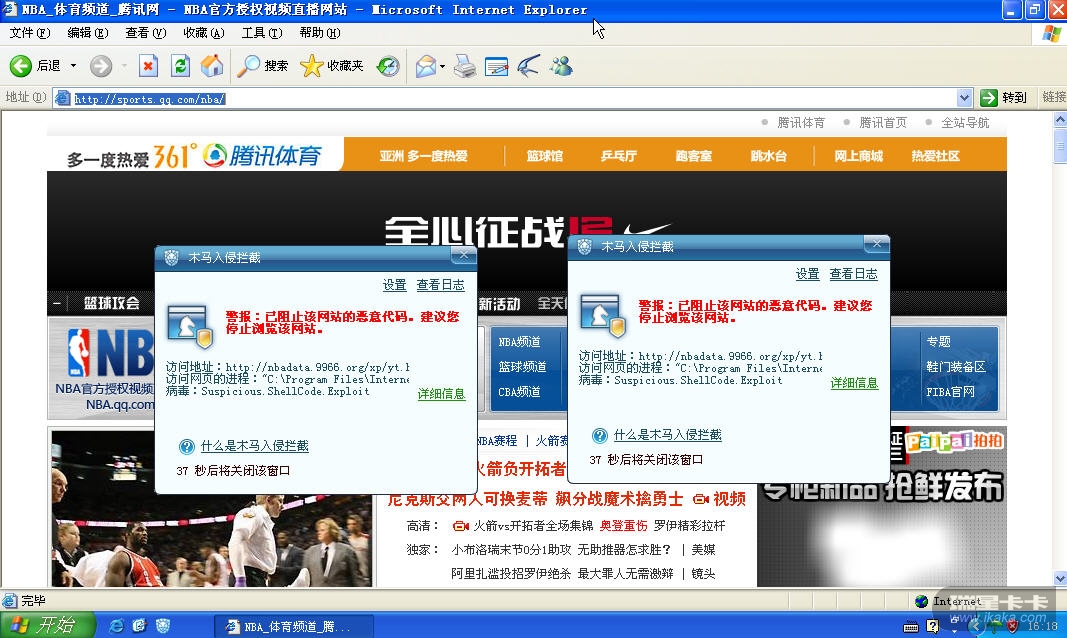Click the bird-shaped toolbar icon
Image resolution: width=1067 pixels, height=638 pixels.
529,65
